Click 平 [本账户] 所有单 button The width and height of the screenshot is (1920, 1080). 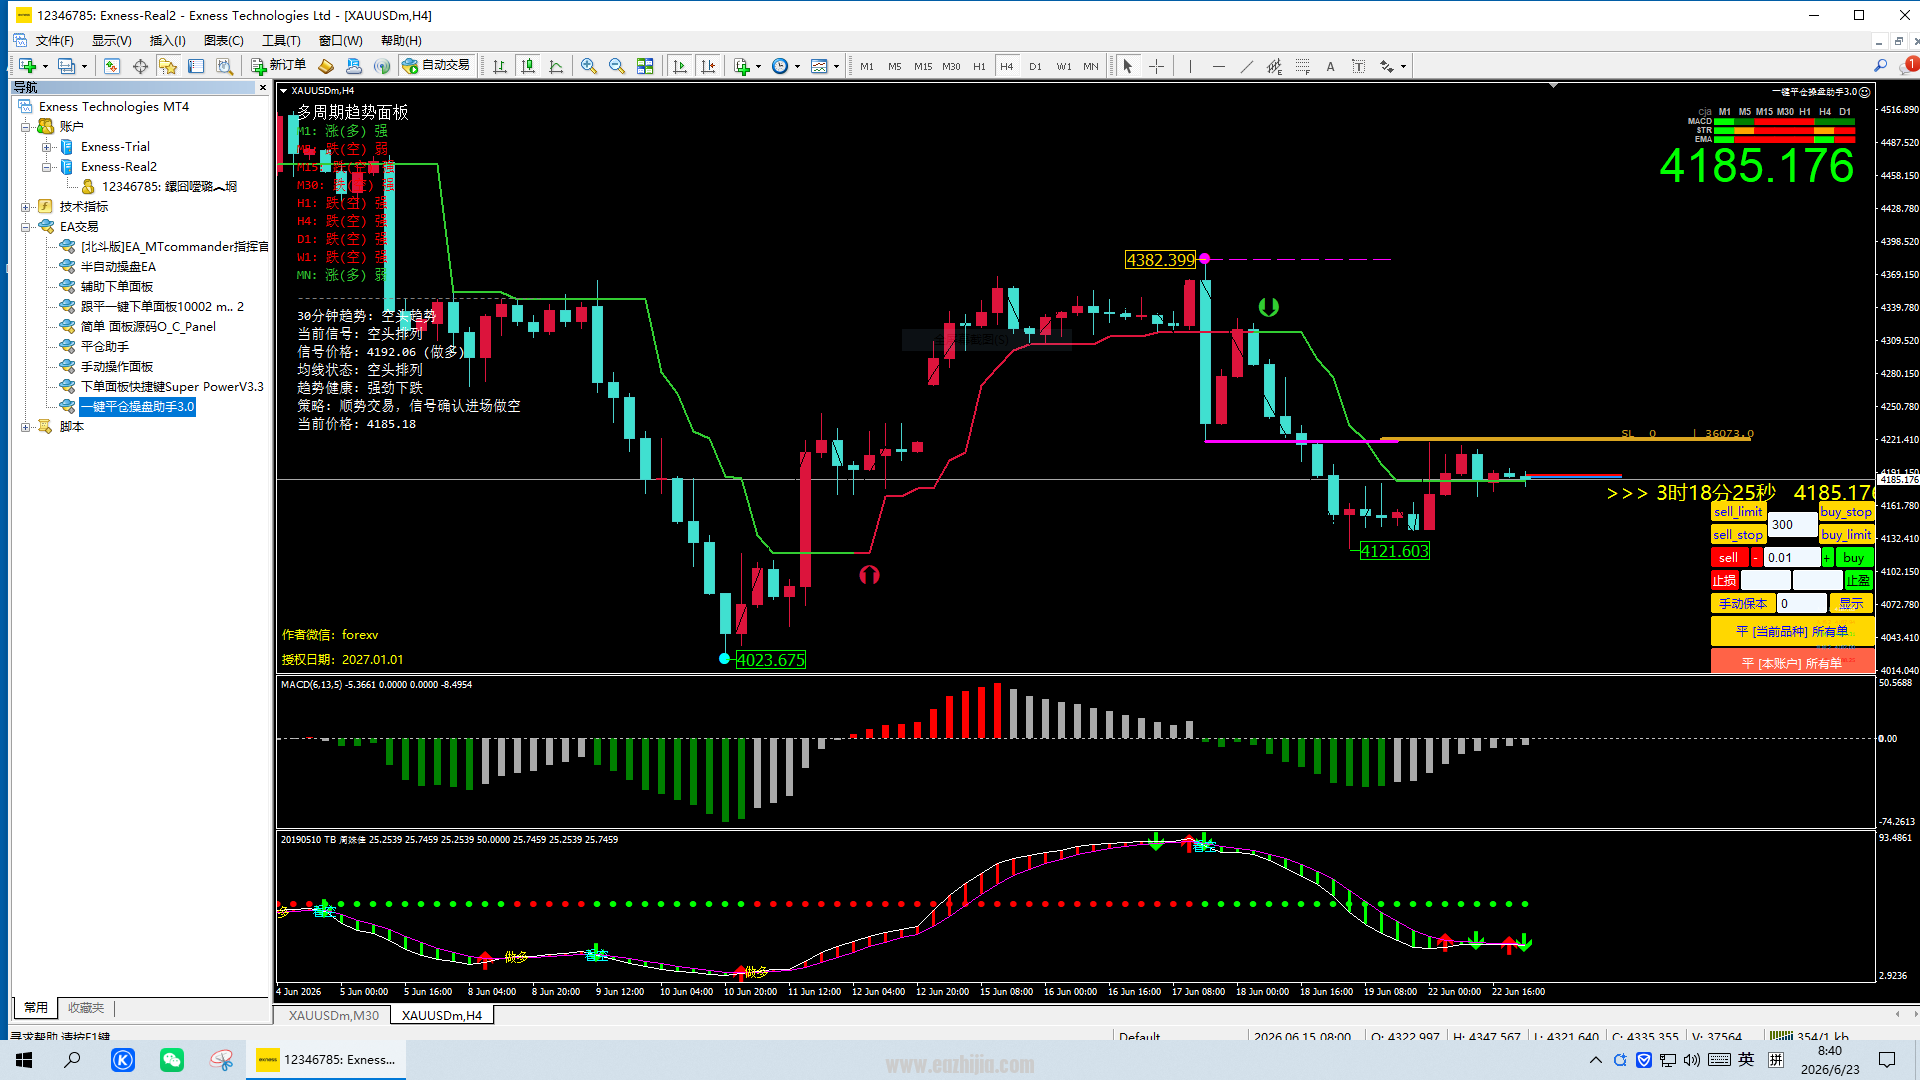click(1792, 662)
